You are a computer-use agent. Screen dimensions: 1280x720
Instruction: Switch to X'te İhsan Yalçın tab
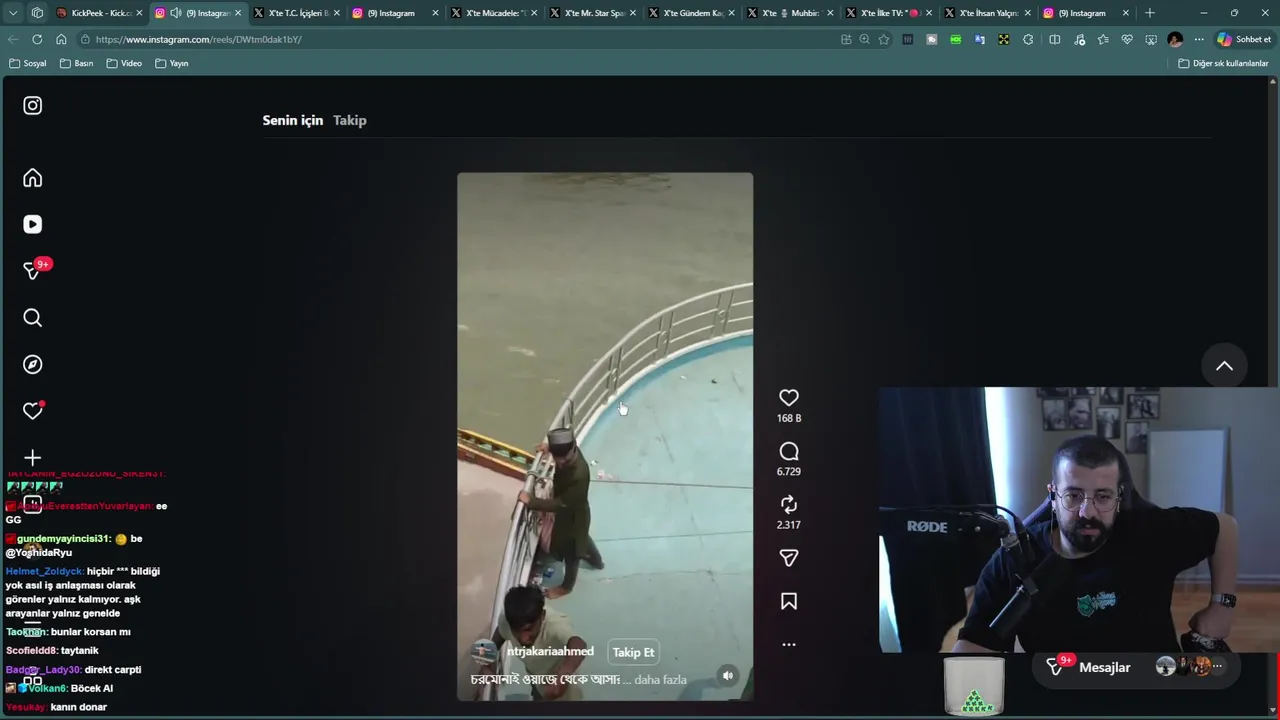987,13
